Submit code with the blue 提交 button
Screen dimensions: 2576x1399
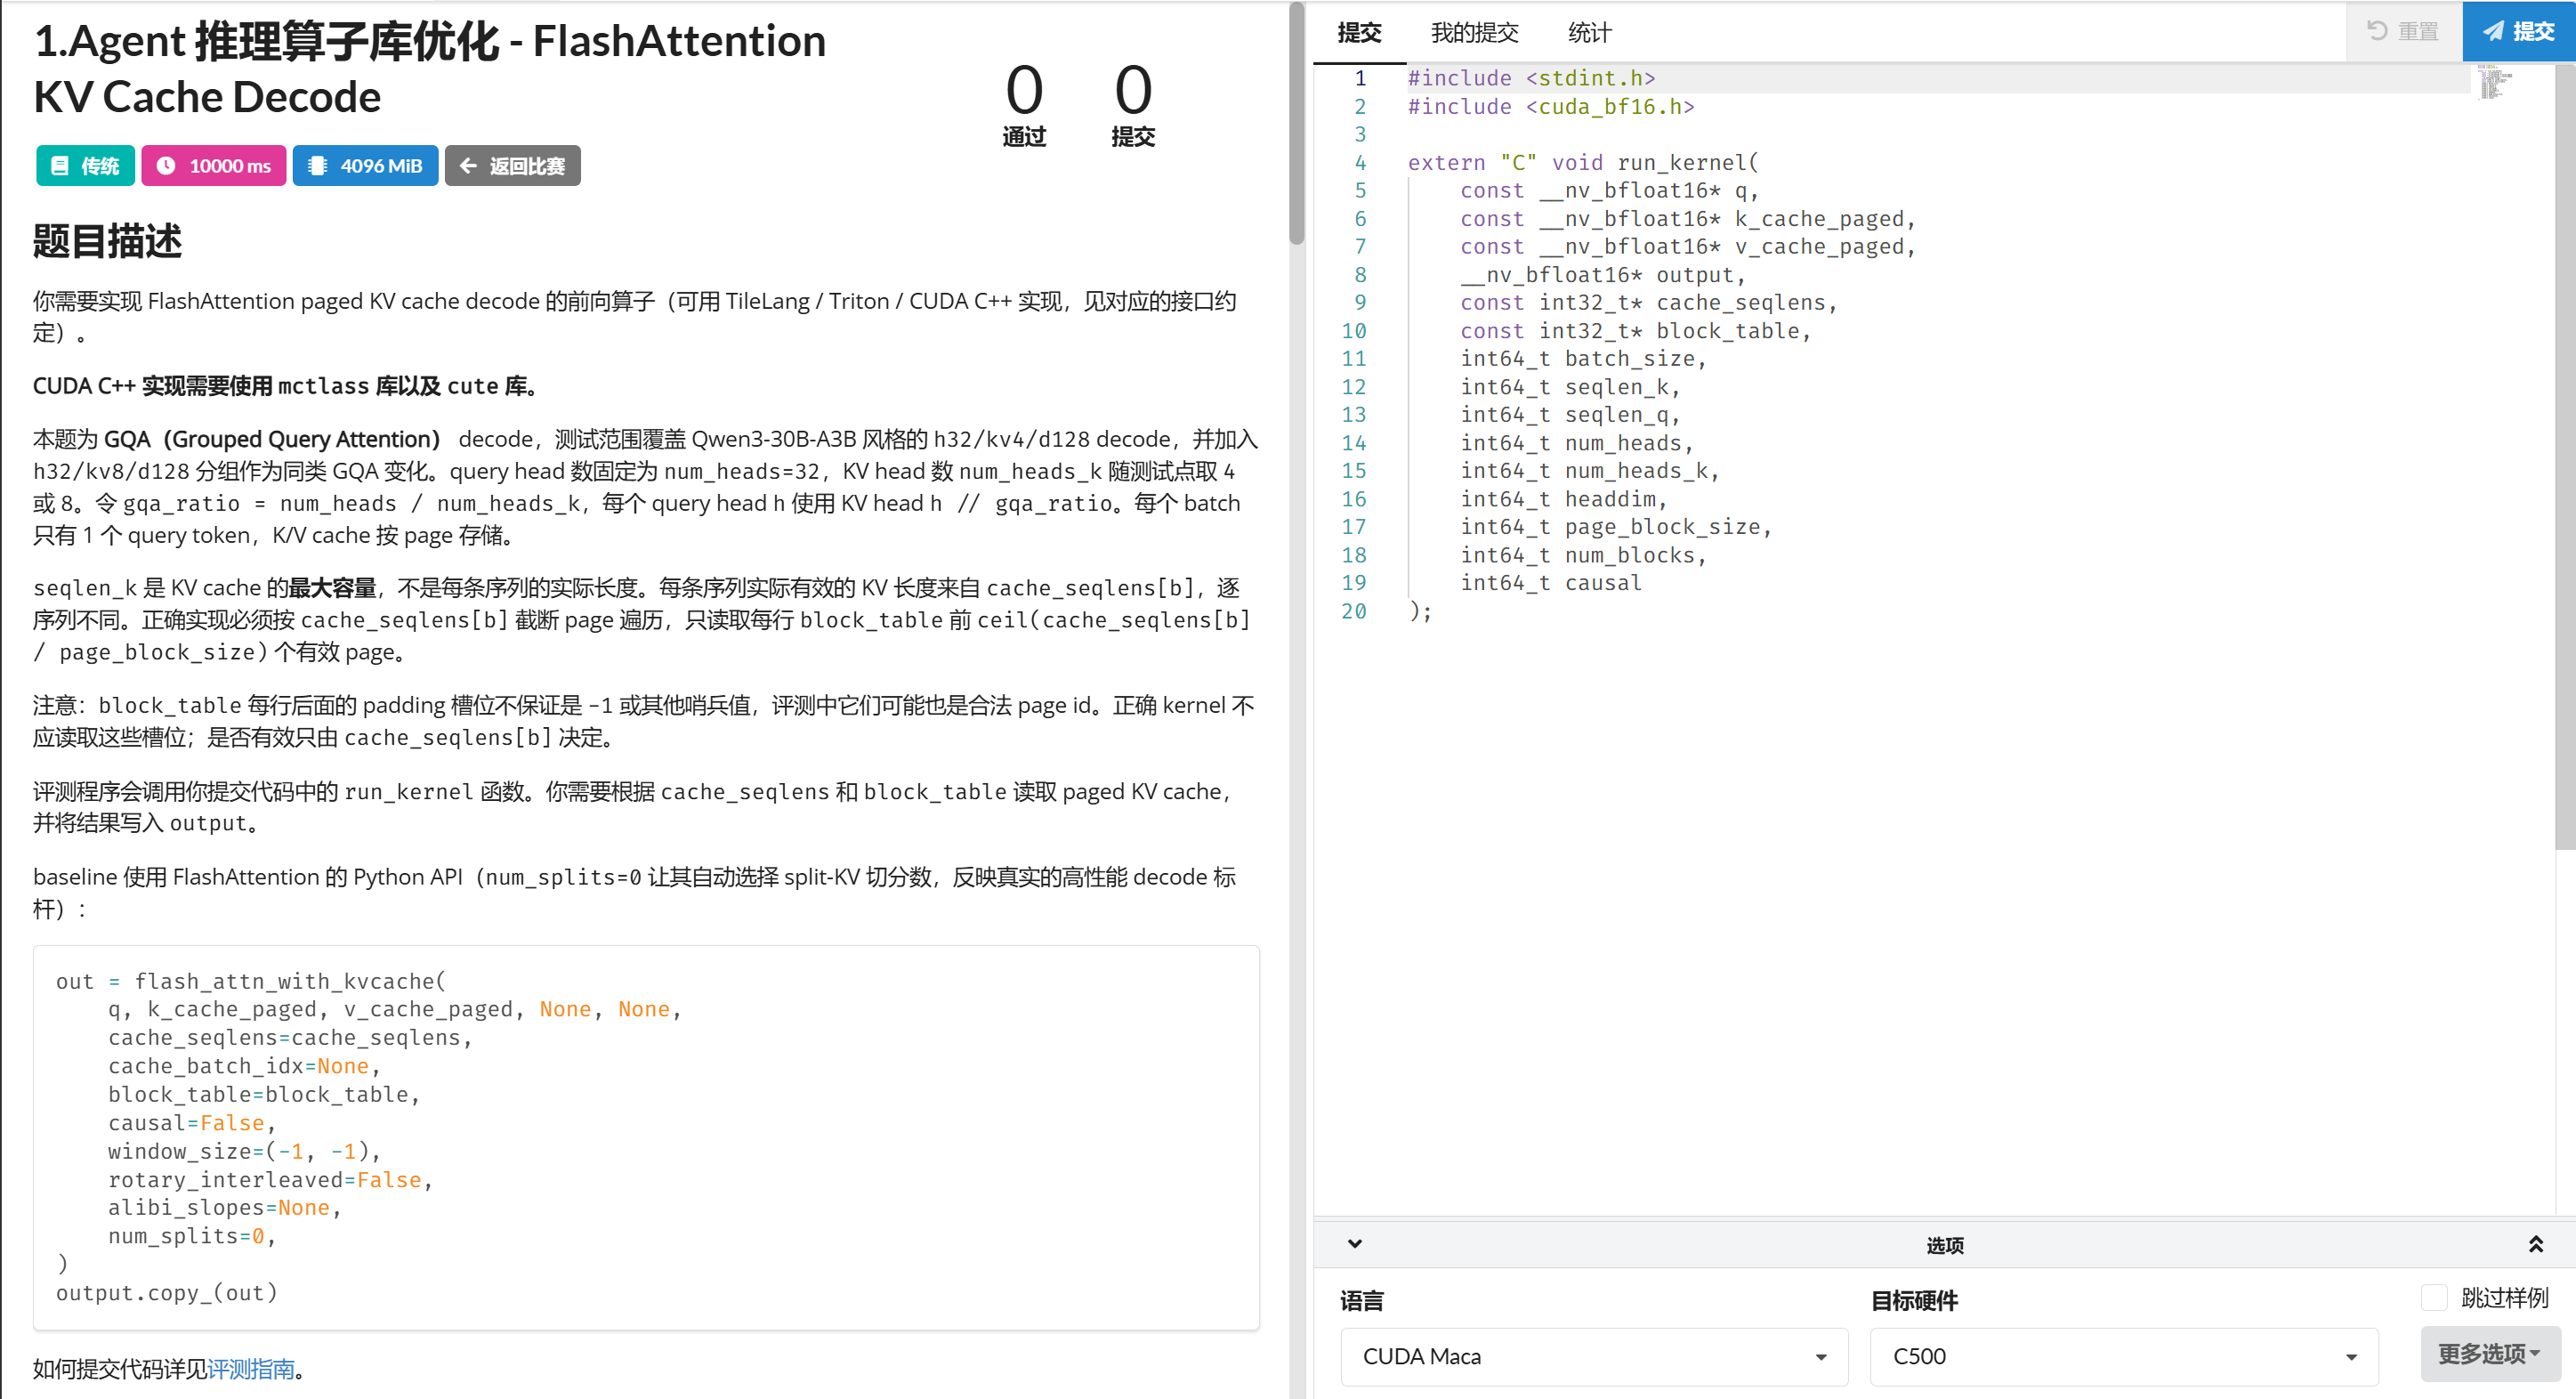[2519, 31]
